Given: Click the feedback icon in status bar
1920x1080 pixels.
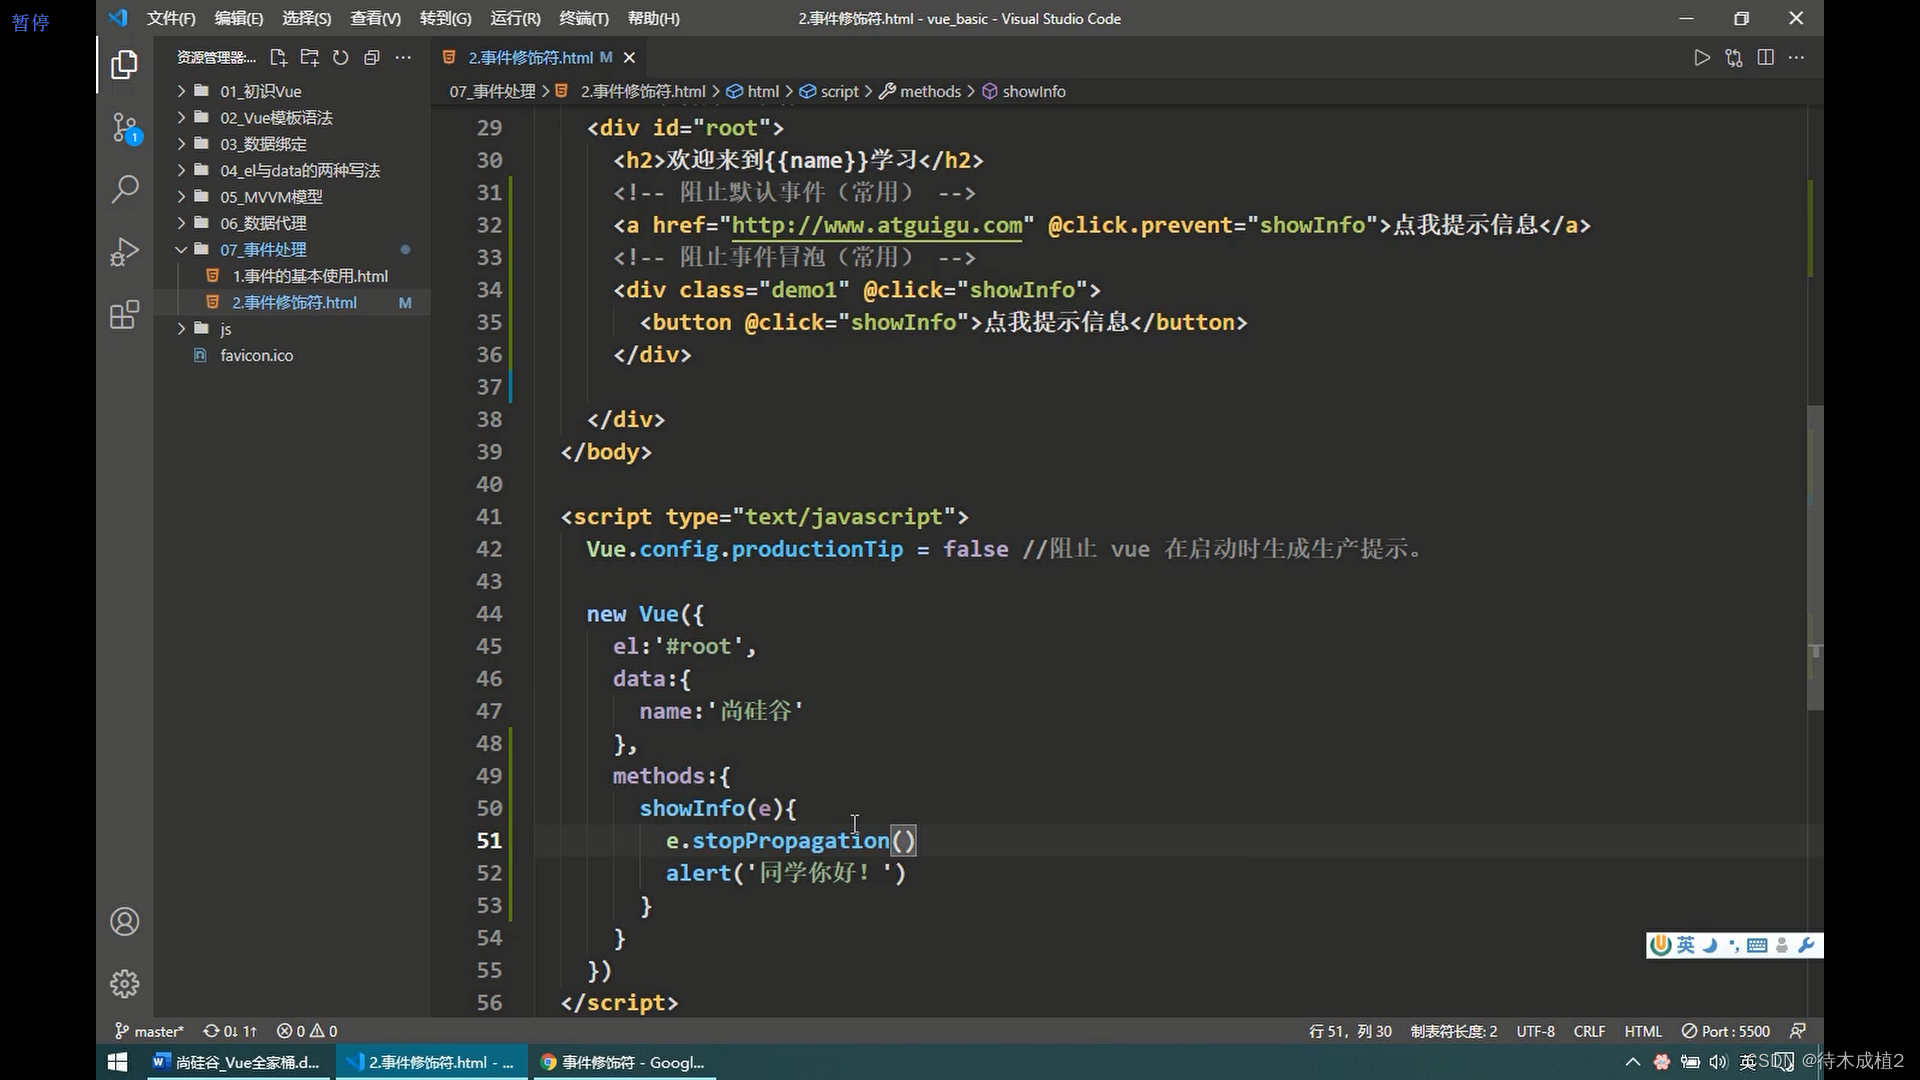Looking at the screenshot, I should pyautogui.click(x=1798, y=1031).
